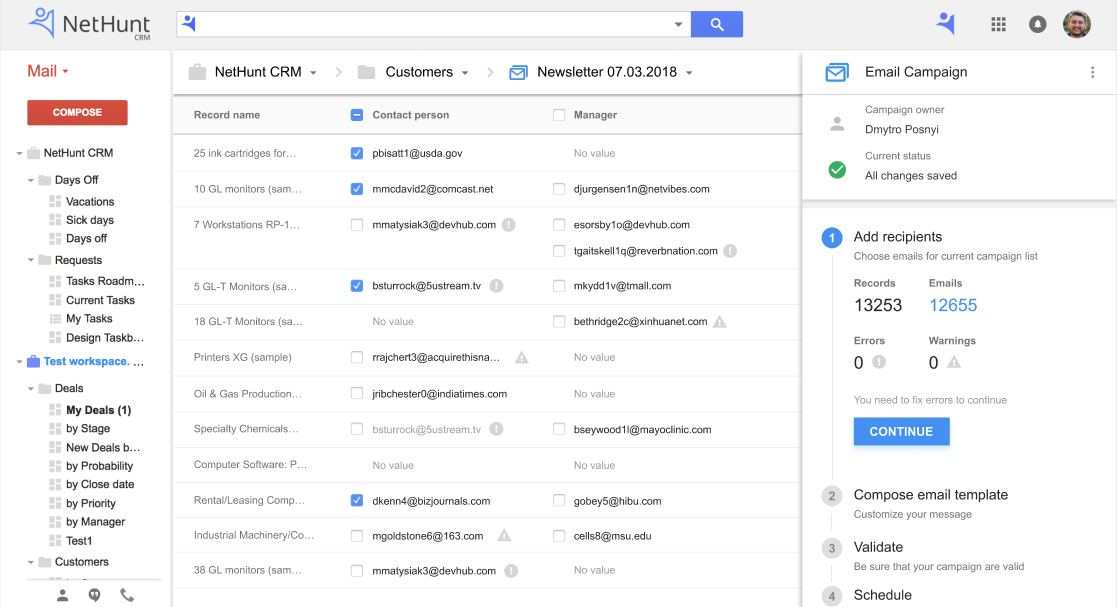Viewport: 1117px width, 607px height.
Task: Click the warning triangle beside bethridge2c@xinhuanet.com
Action: (719, 321)
